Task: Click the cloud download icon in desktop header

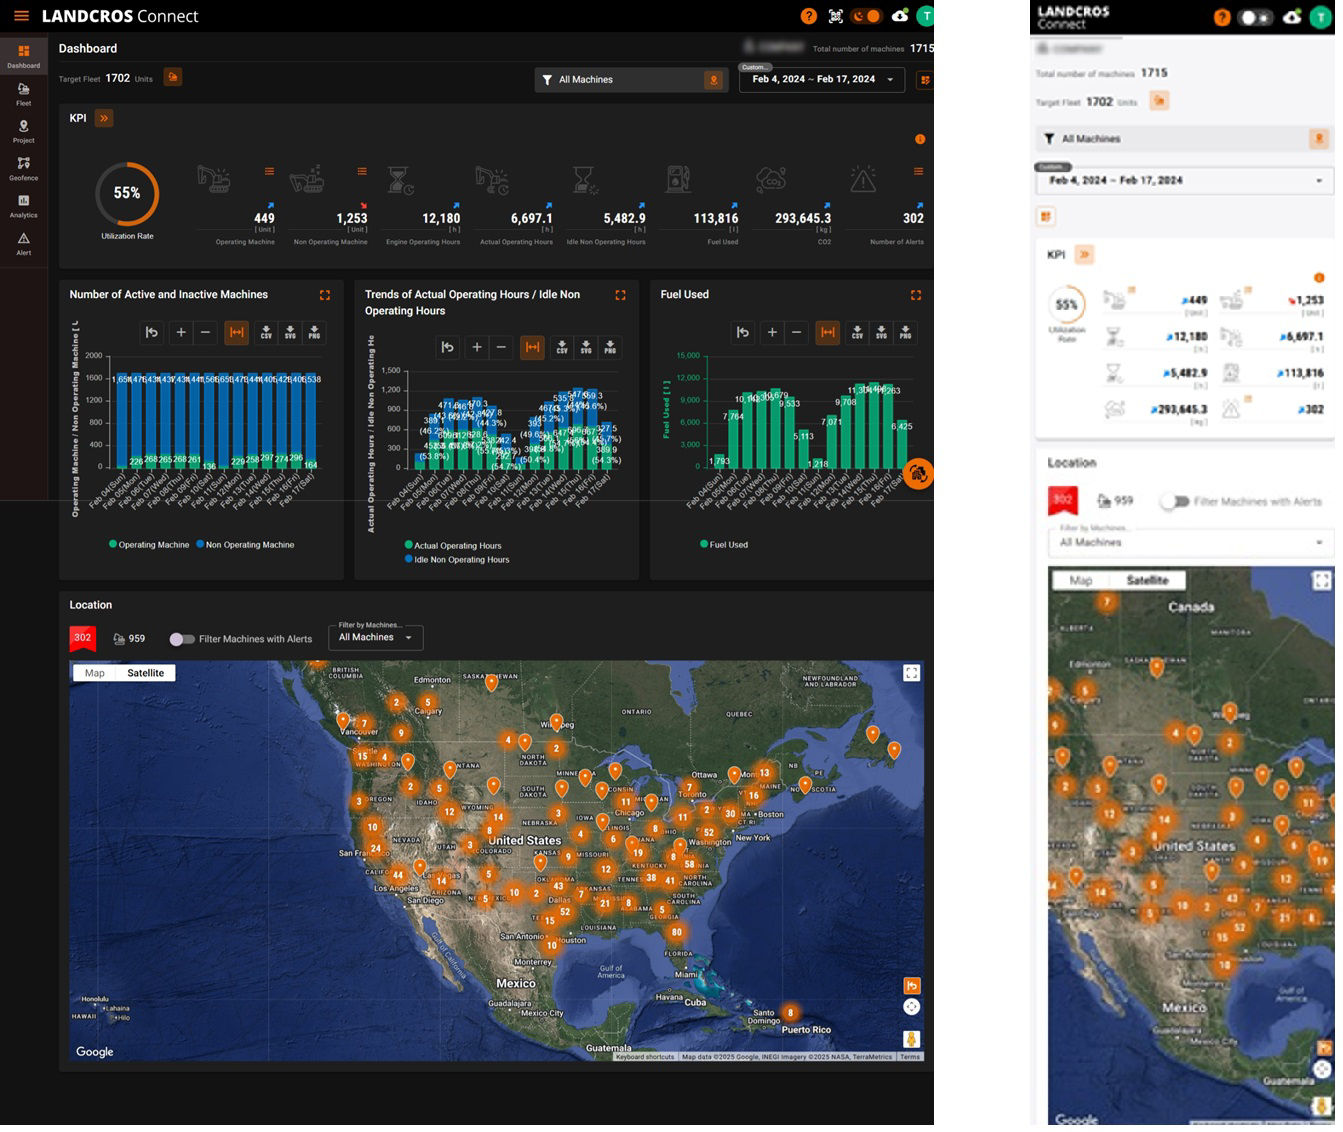Action: (x=900, y=16)
